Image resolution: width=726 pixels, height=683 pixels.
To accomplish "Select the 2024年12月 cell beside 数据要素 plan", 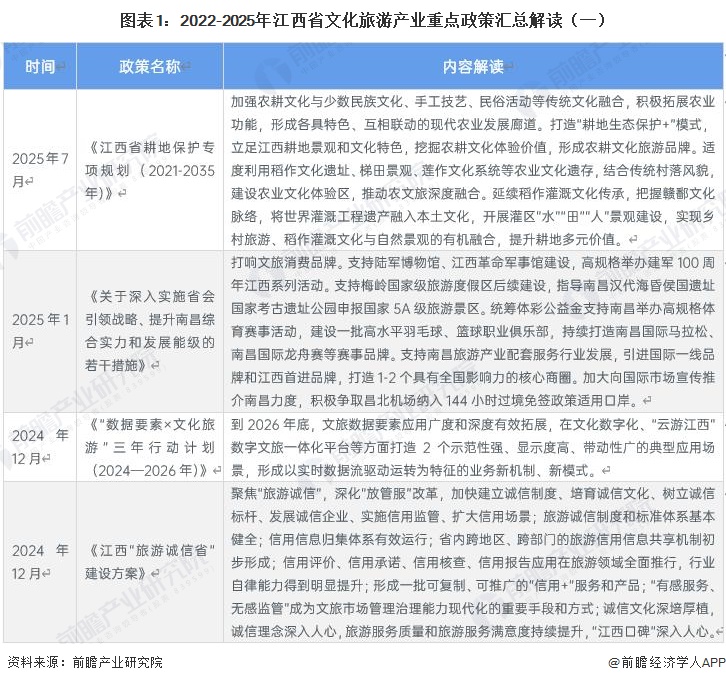I will (41, 447).
